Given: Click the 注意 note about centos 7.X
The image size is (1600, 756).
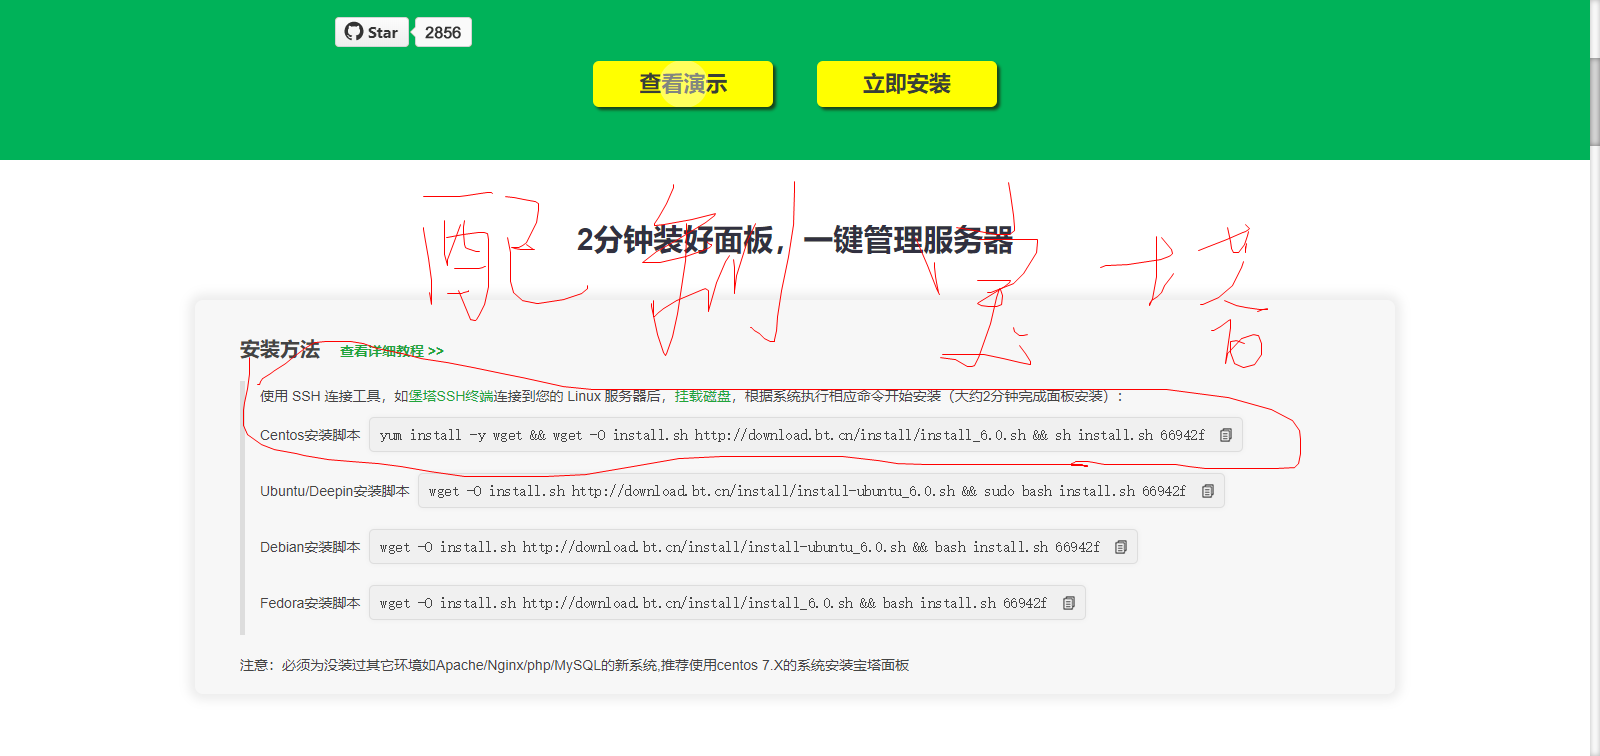Looking at the screenshot, I should pos(575,665).
